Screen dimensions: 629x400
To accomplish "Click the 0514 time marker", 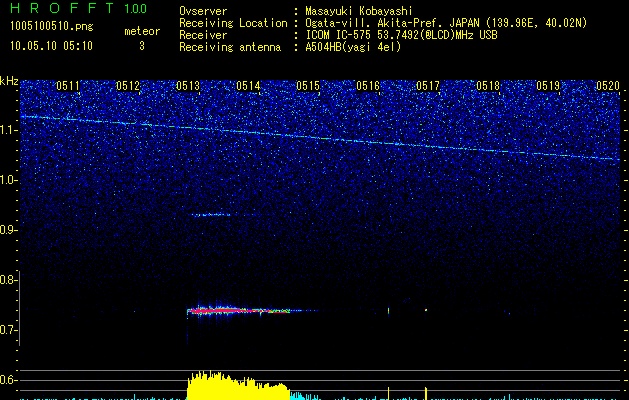I will click(248, 86).
